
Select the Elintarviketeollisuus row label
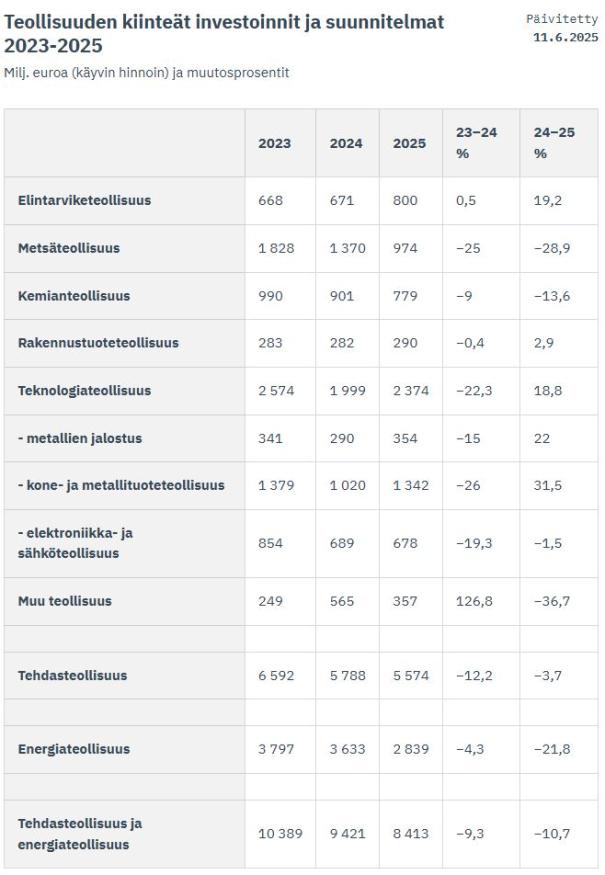coord(84,200)
